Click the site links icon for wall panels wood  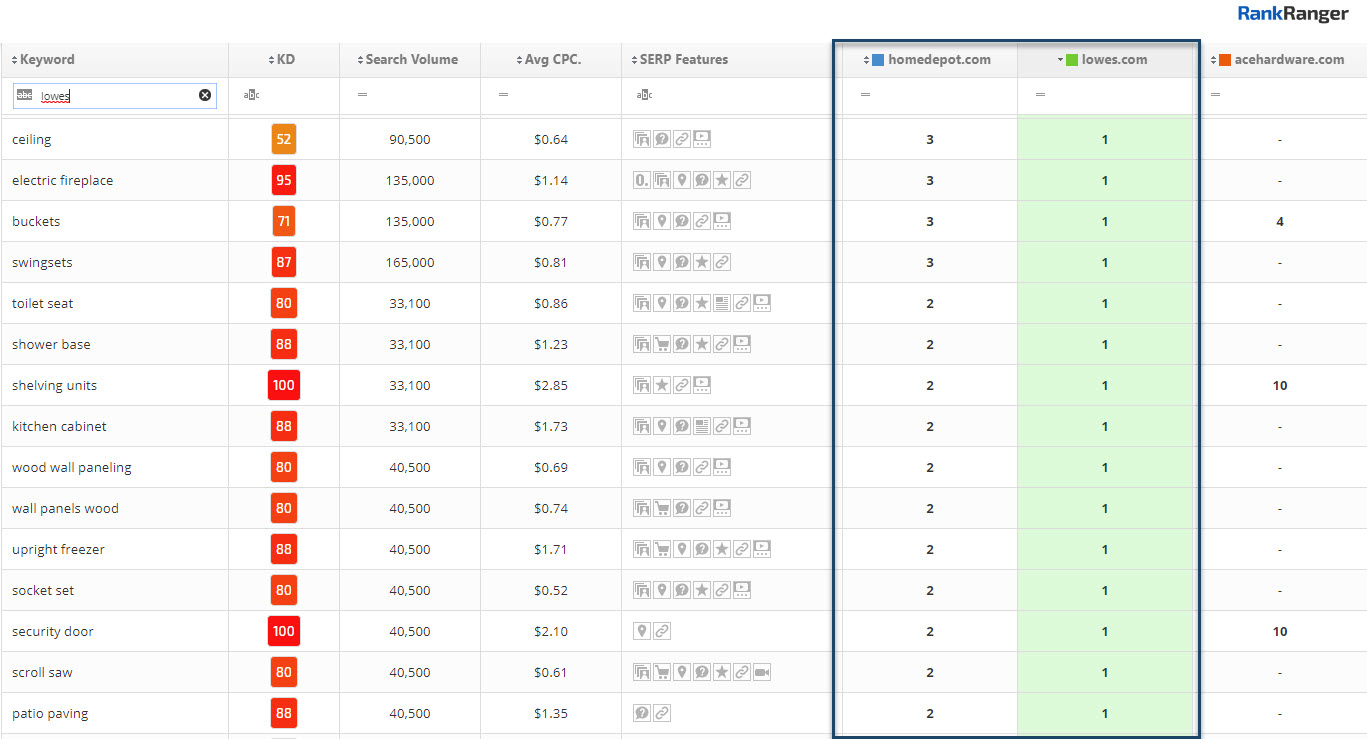(702, 508)
